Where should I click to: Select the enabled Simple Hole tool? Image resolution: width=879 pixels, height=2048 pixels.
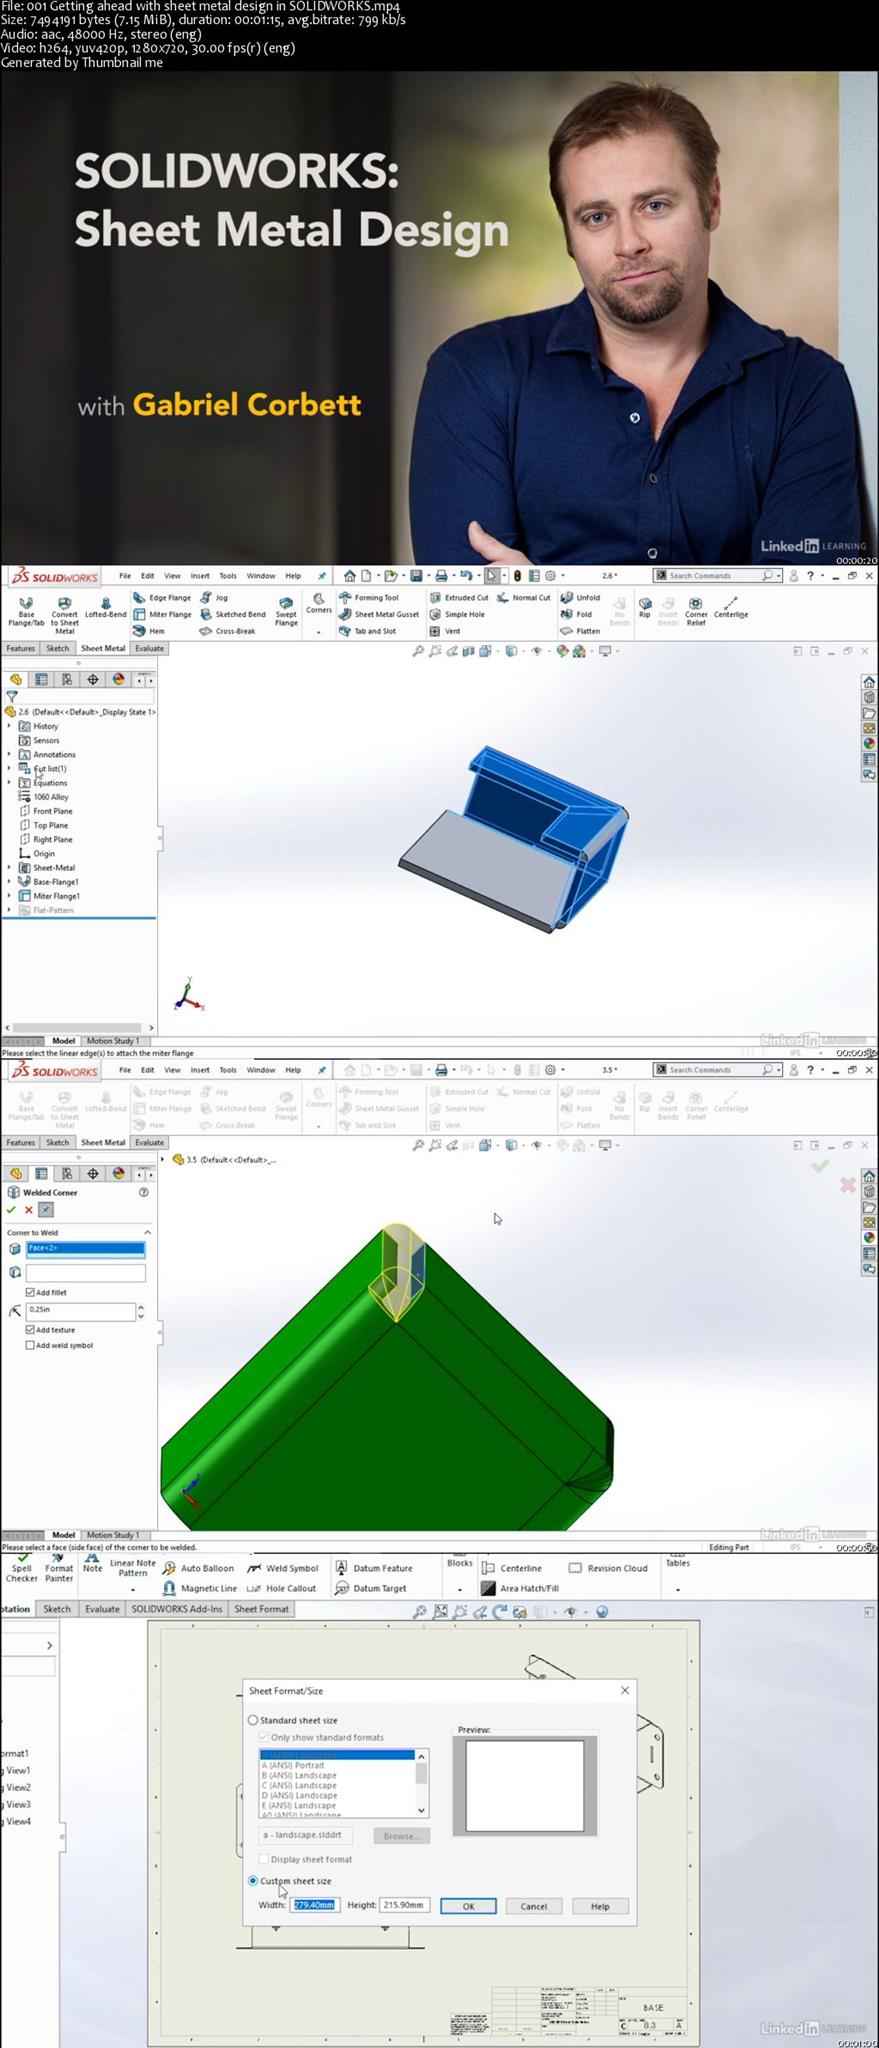(457, 615)
